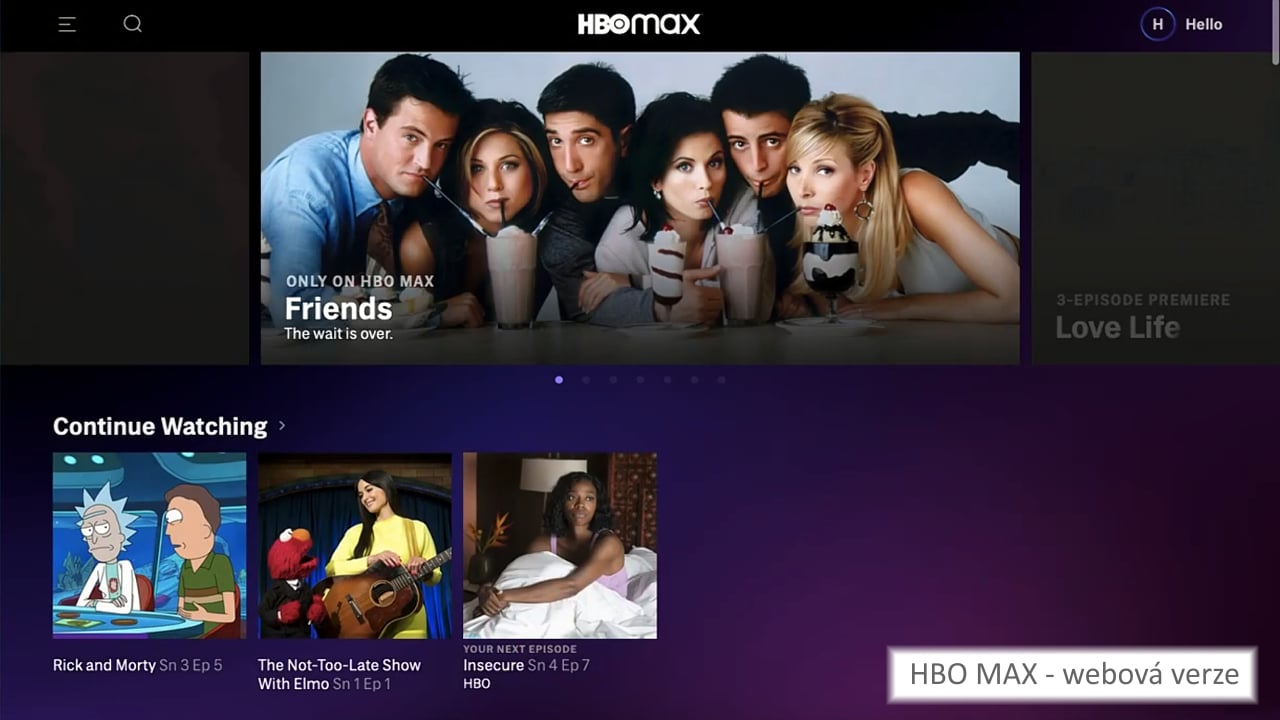Click the Rick and Morty title text

(100, 665)
